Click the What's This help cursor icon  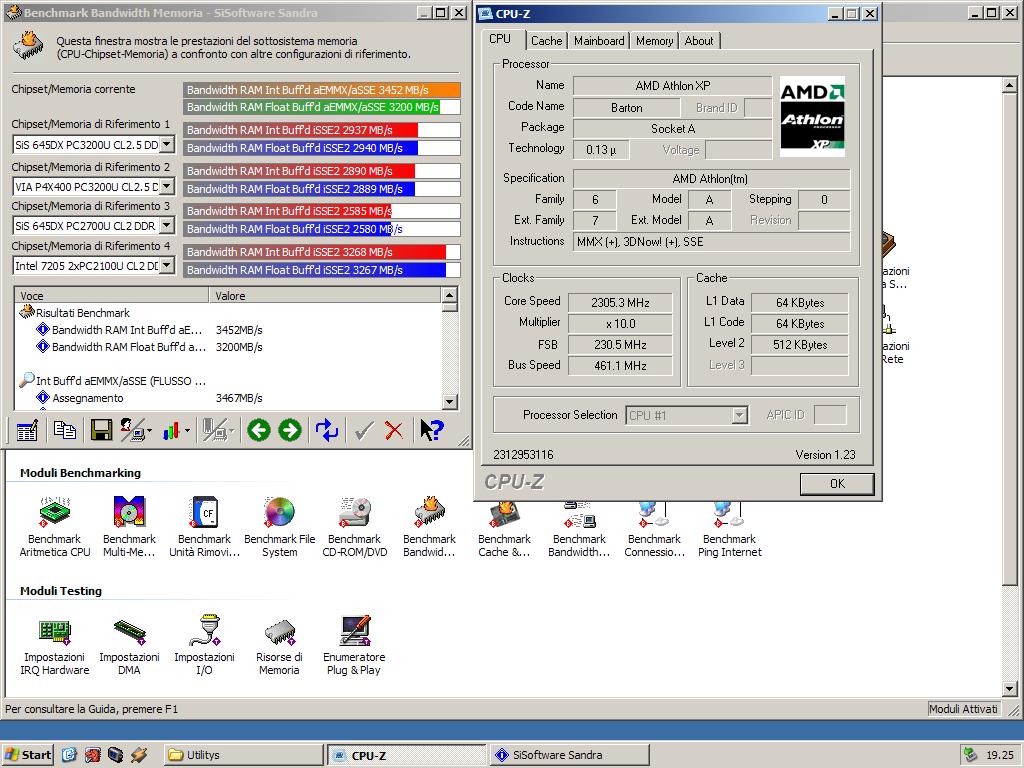(x=431, y=430)
